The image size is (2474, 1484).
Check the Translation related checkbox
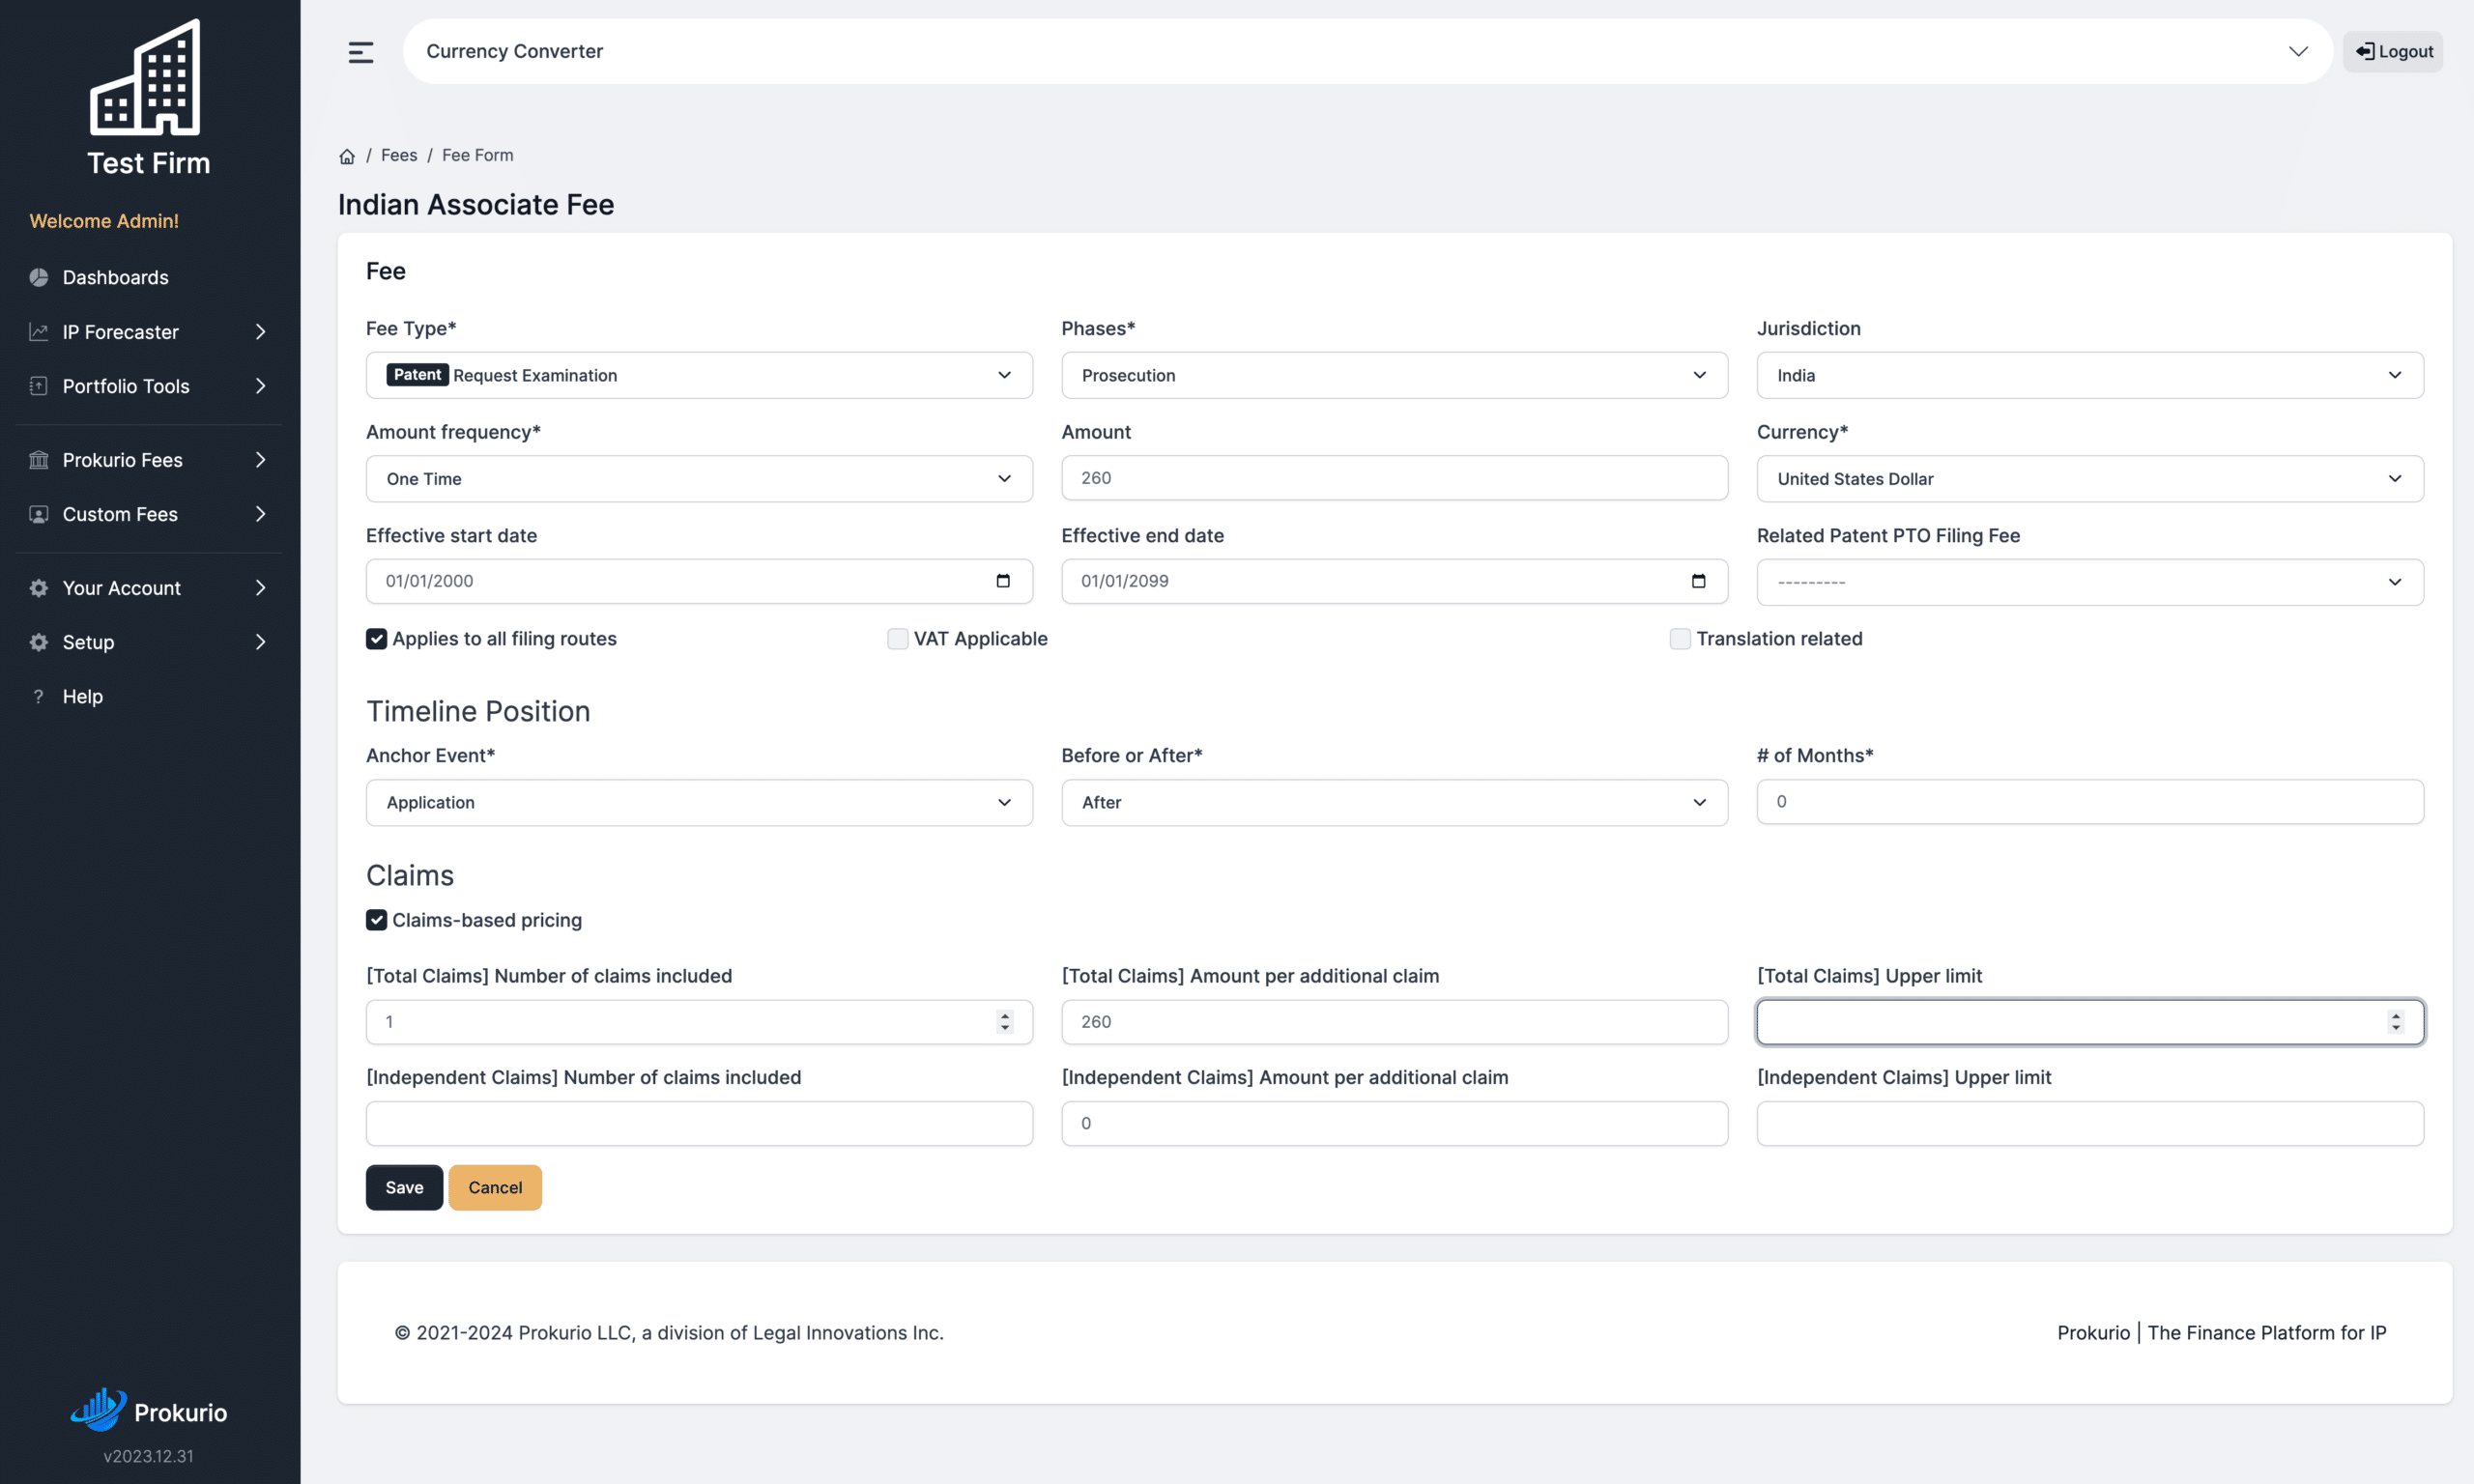pyautogui.click(x=1679, y=638)
